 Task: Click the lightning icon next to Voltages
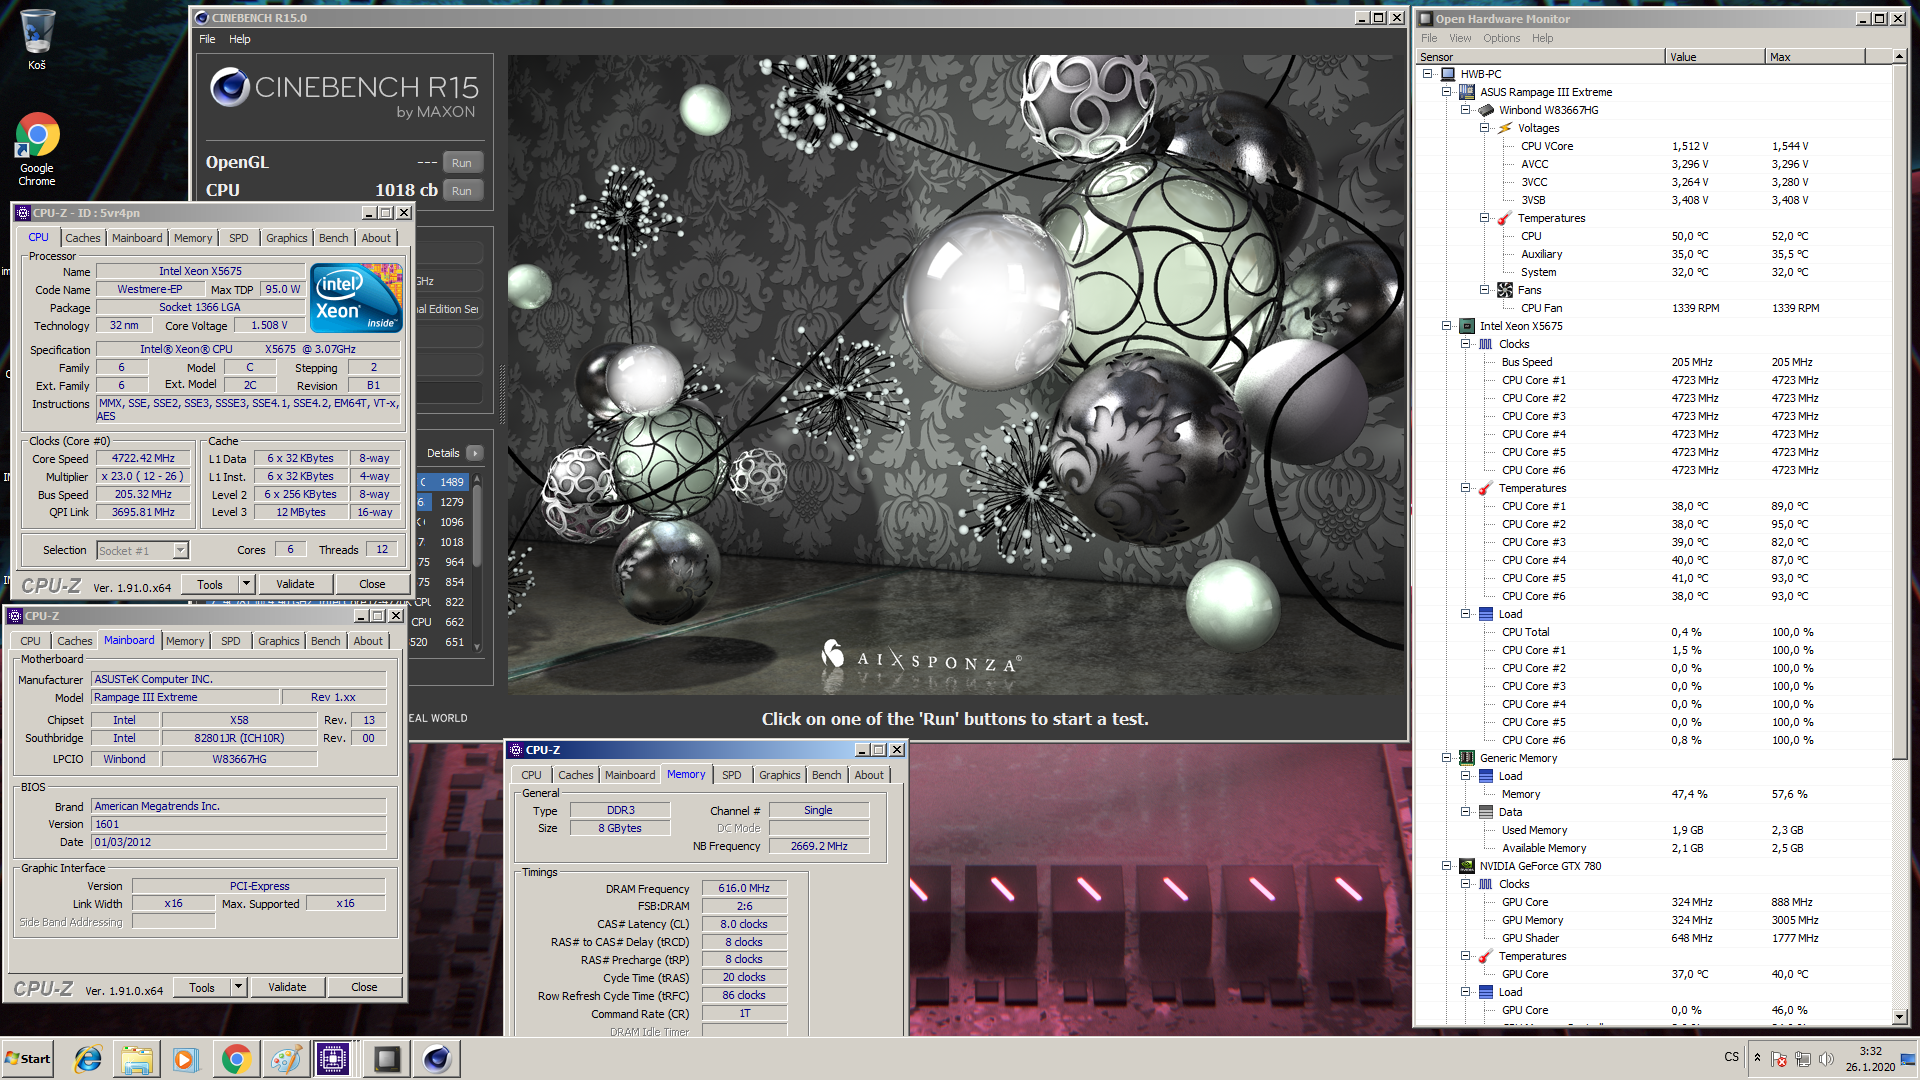pyautogui.click(x=1505, y=128)
